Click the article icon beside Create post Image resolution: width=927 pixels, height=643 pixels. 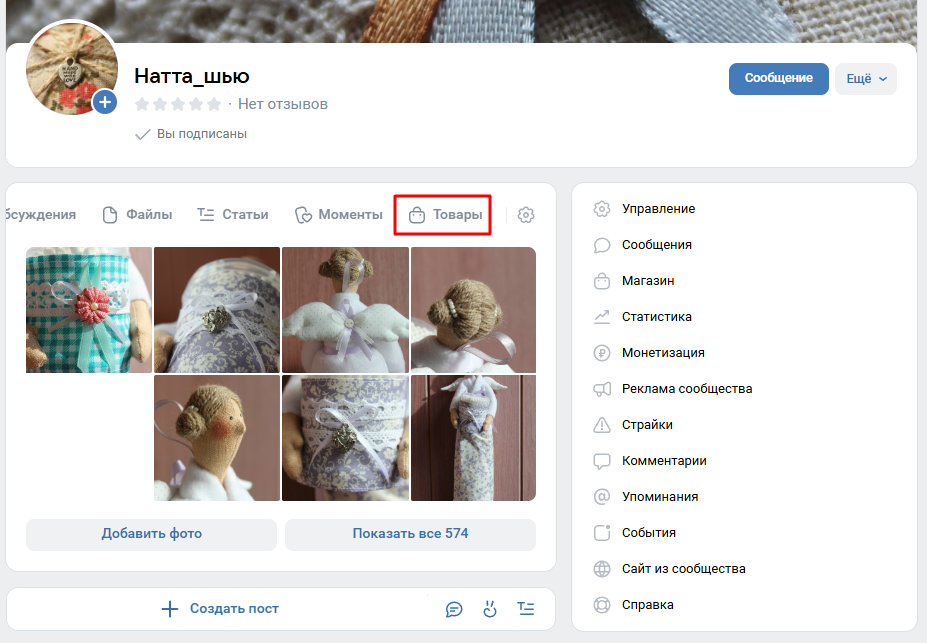tap(525, 608)
